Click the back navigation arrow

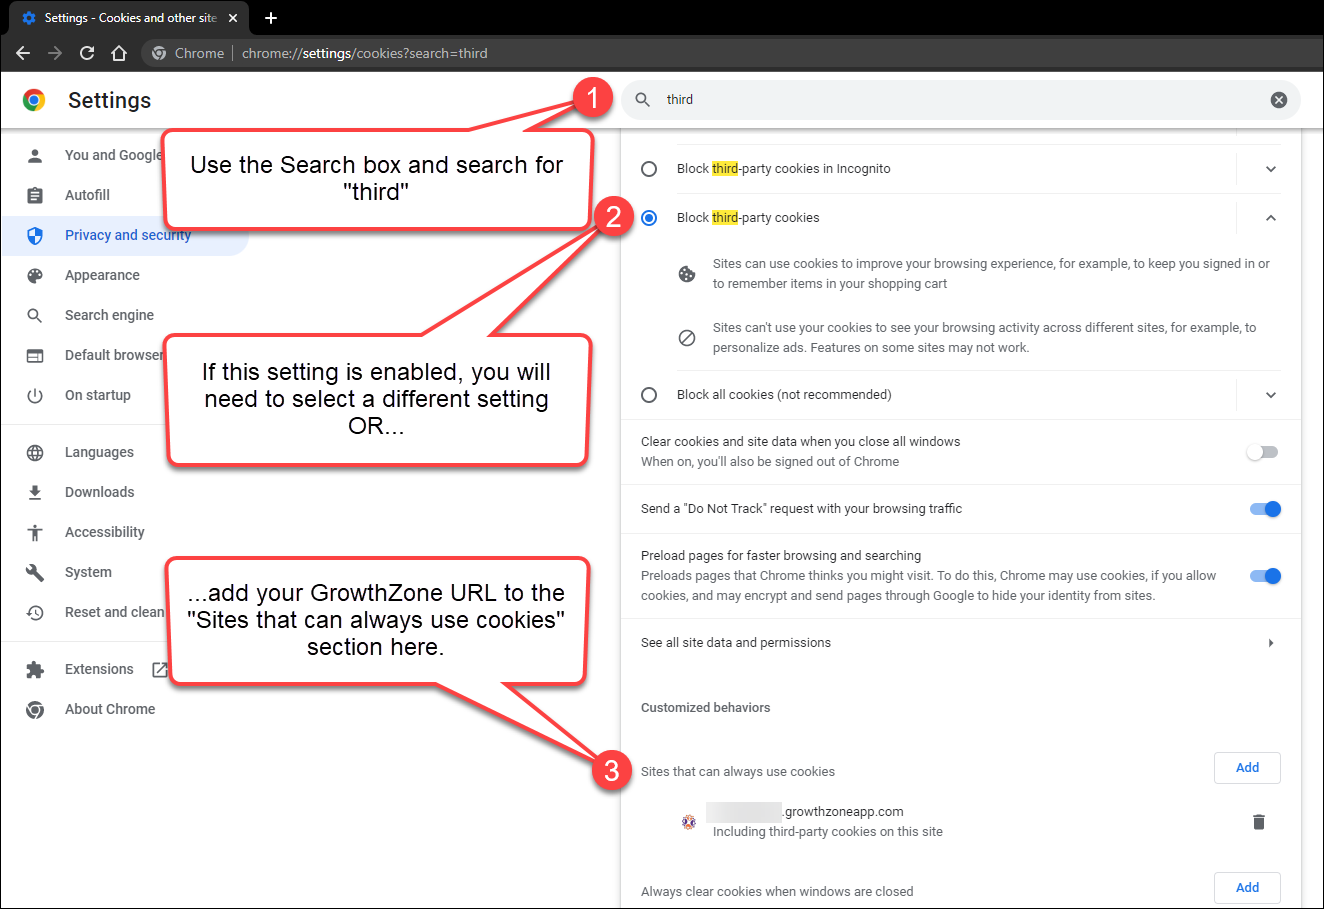click(x=23, y=53)
